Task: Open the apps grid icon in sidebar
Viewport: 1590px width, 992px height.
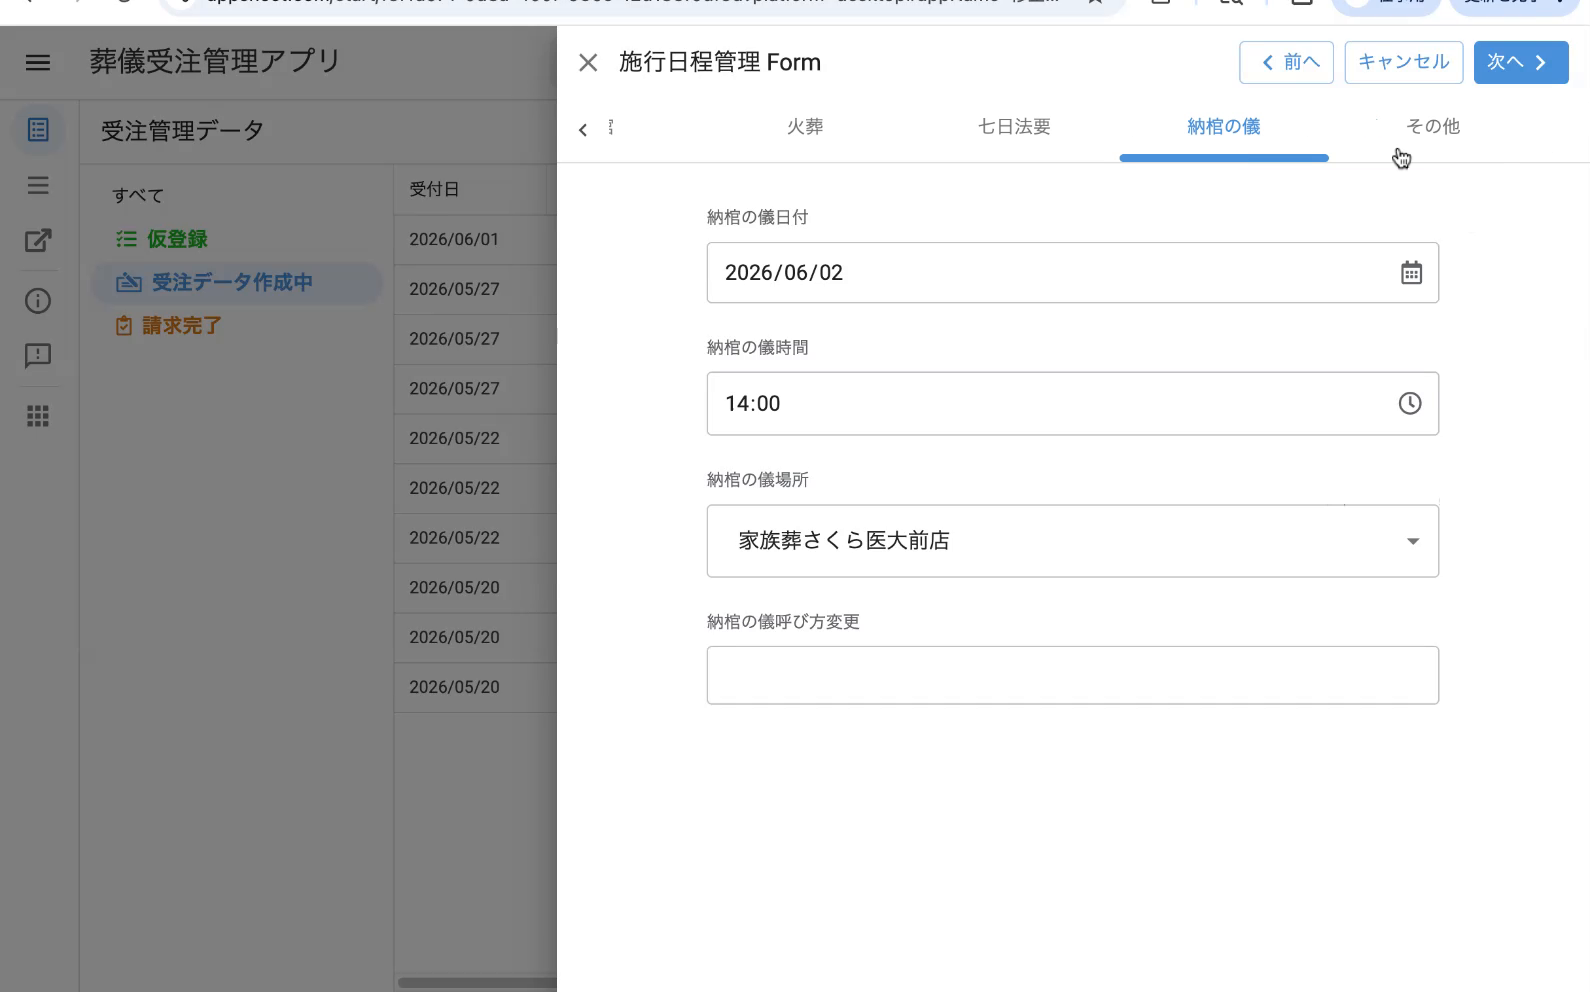Action: tap(38, 416)
